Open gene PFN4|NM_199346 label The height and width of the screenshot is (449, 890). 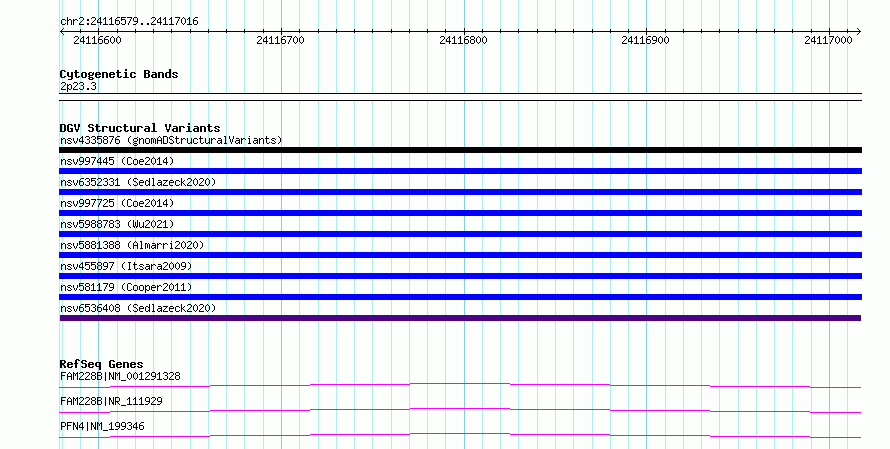point(102,426)
